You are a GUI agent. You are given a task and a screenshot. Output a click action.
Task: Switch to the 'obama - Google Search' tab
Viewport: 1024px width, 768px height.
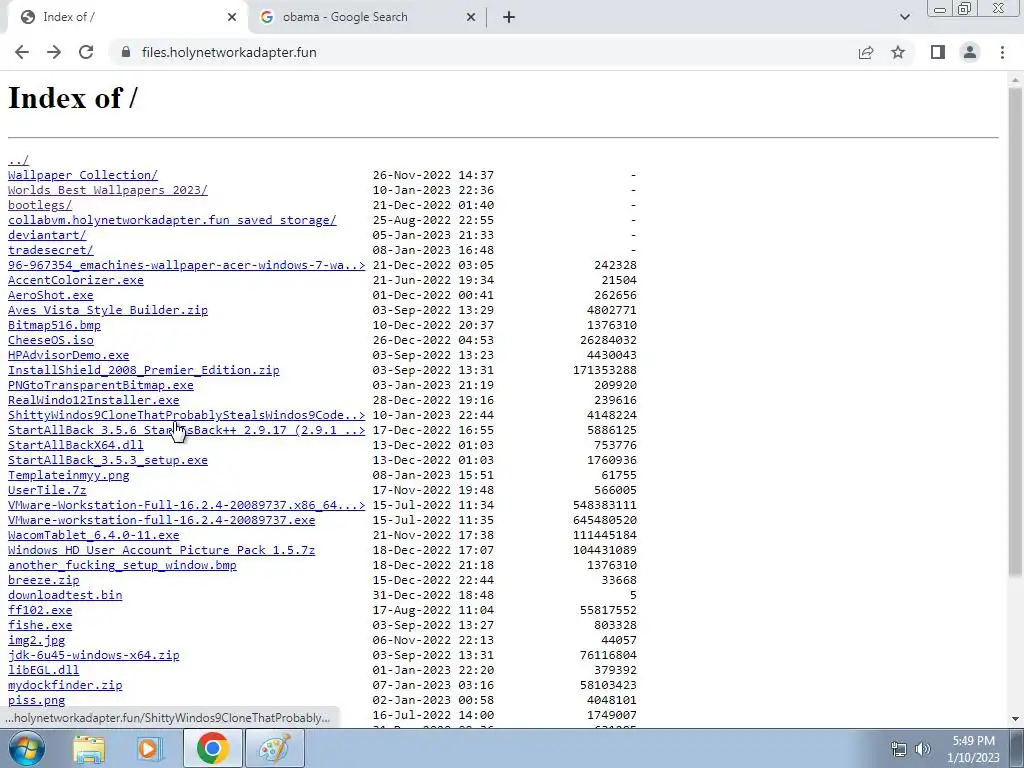[x=368, y=17]
